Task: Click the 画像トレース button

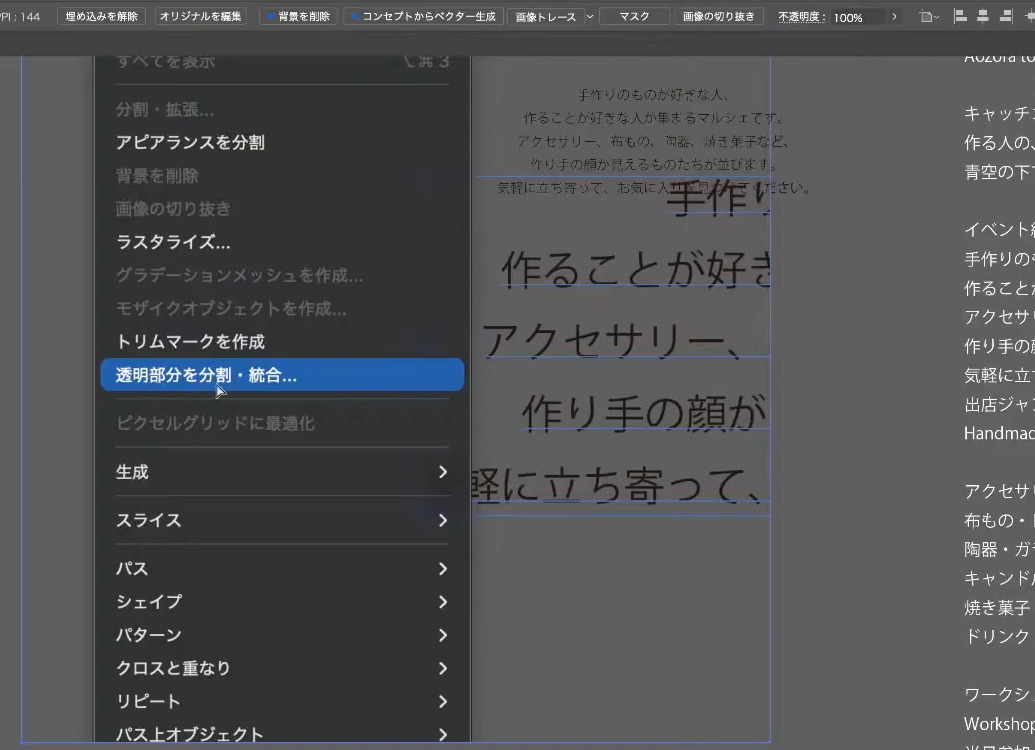Action: [x=545, y=17]
